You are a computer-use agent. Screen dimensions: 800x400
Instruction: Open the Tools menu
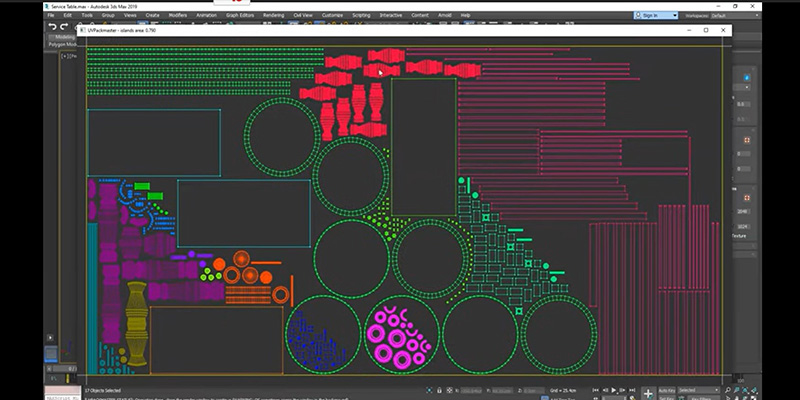87,15
